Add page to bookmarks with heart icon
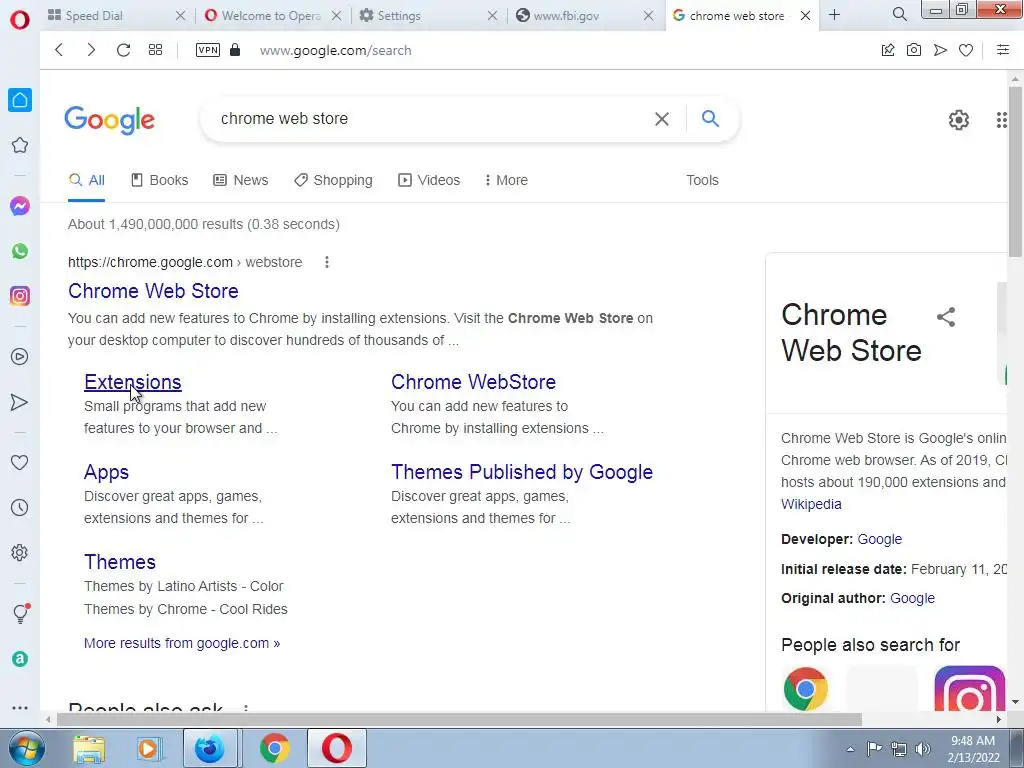 [x=966, y=50]
